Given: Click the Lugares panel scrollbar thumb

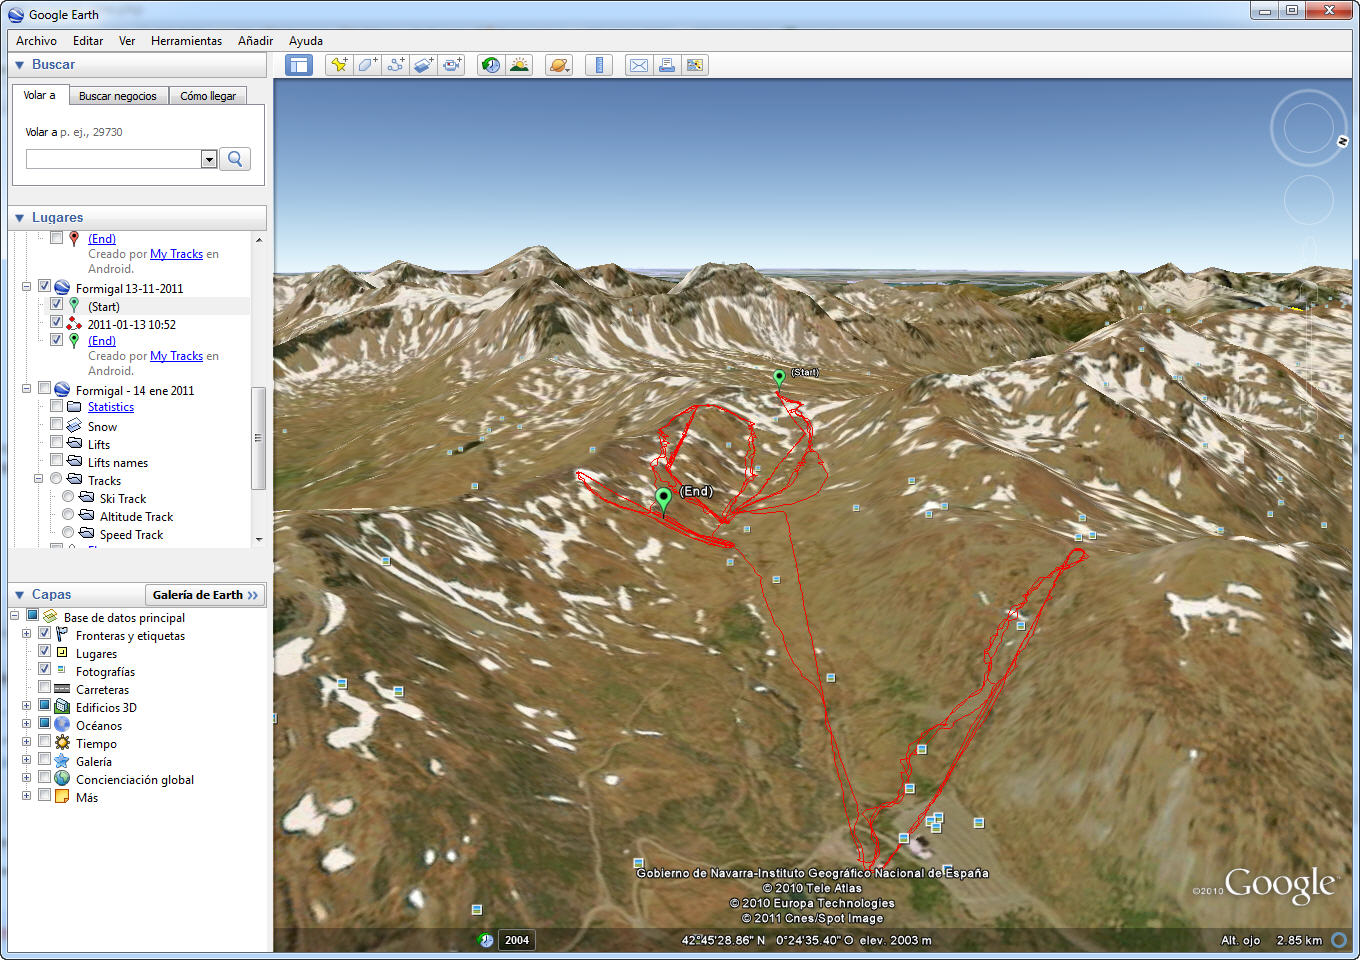Looking at the screenshot, I should tap(258, 438).
